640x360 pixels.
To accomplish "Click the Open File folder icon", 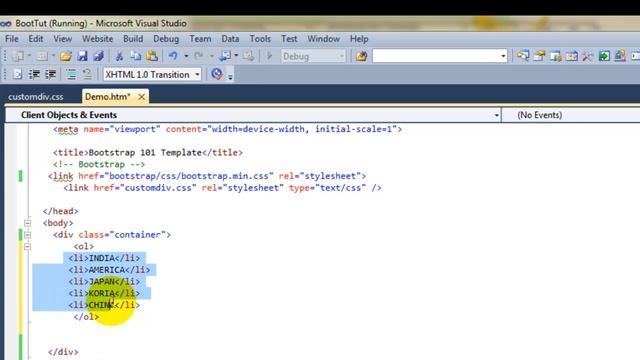I will [x=66, y=56].
